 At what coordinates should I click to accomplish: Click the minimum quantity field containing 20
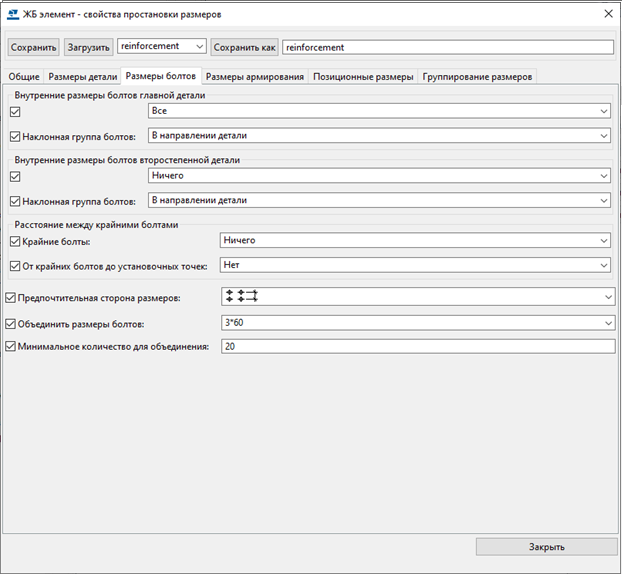tap(416, 347)
